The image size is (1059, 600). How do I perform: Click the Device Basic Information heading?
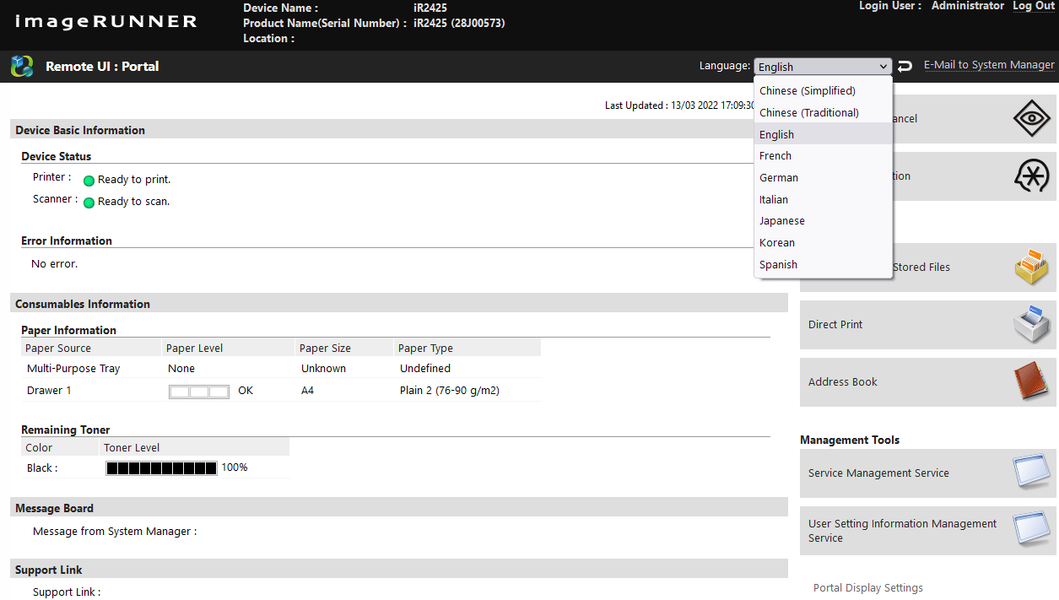[80, 130]
